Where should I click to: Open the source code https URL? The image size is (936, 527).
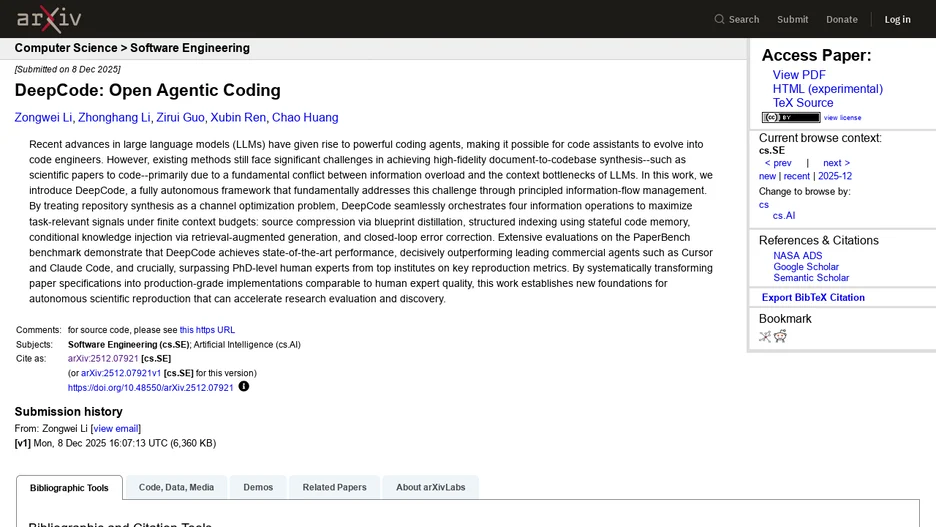click(x=207, y=329)
